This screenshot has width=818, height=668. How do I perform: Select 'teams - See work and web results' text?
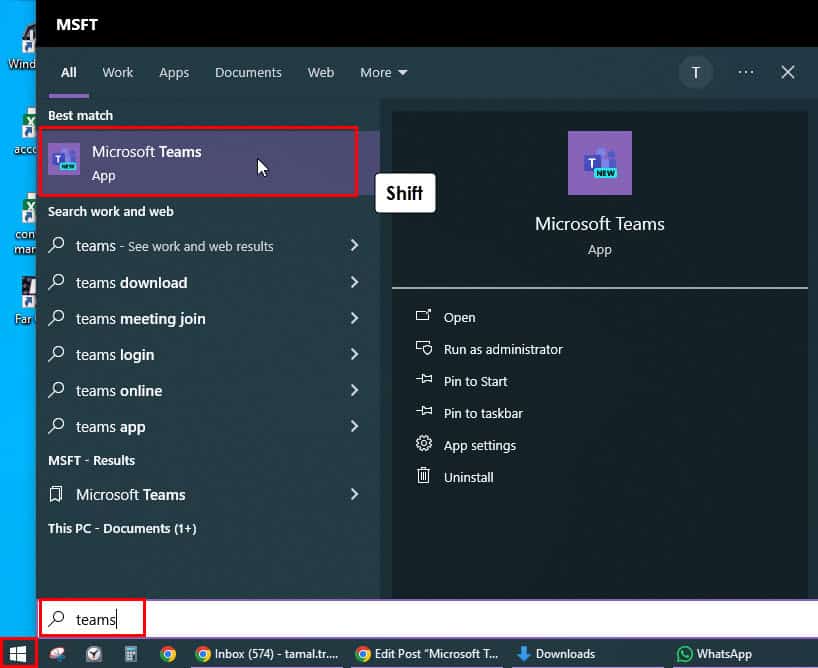[174, 246]
